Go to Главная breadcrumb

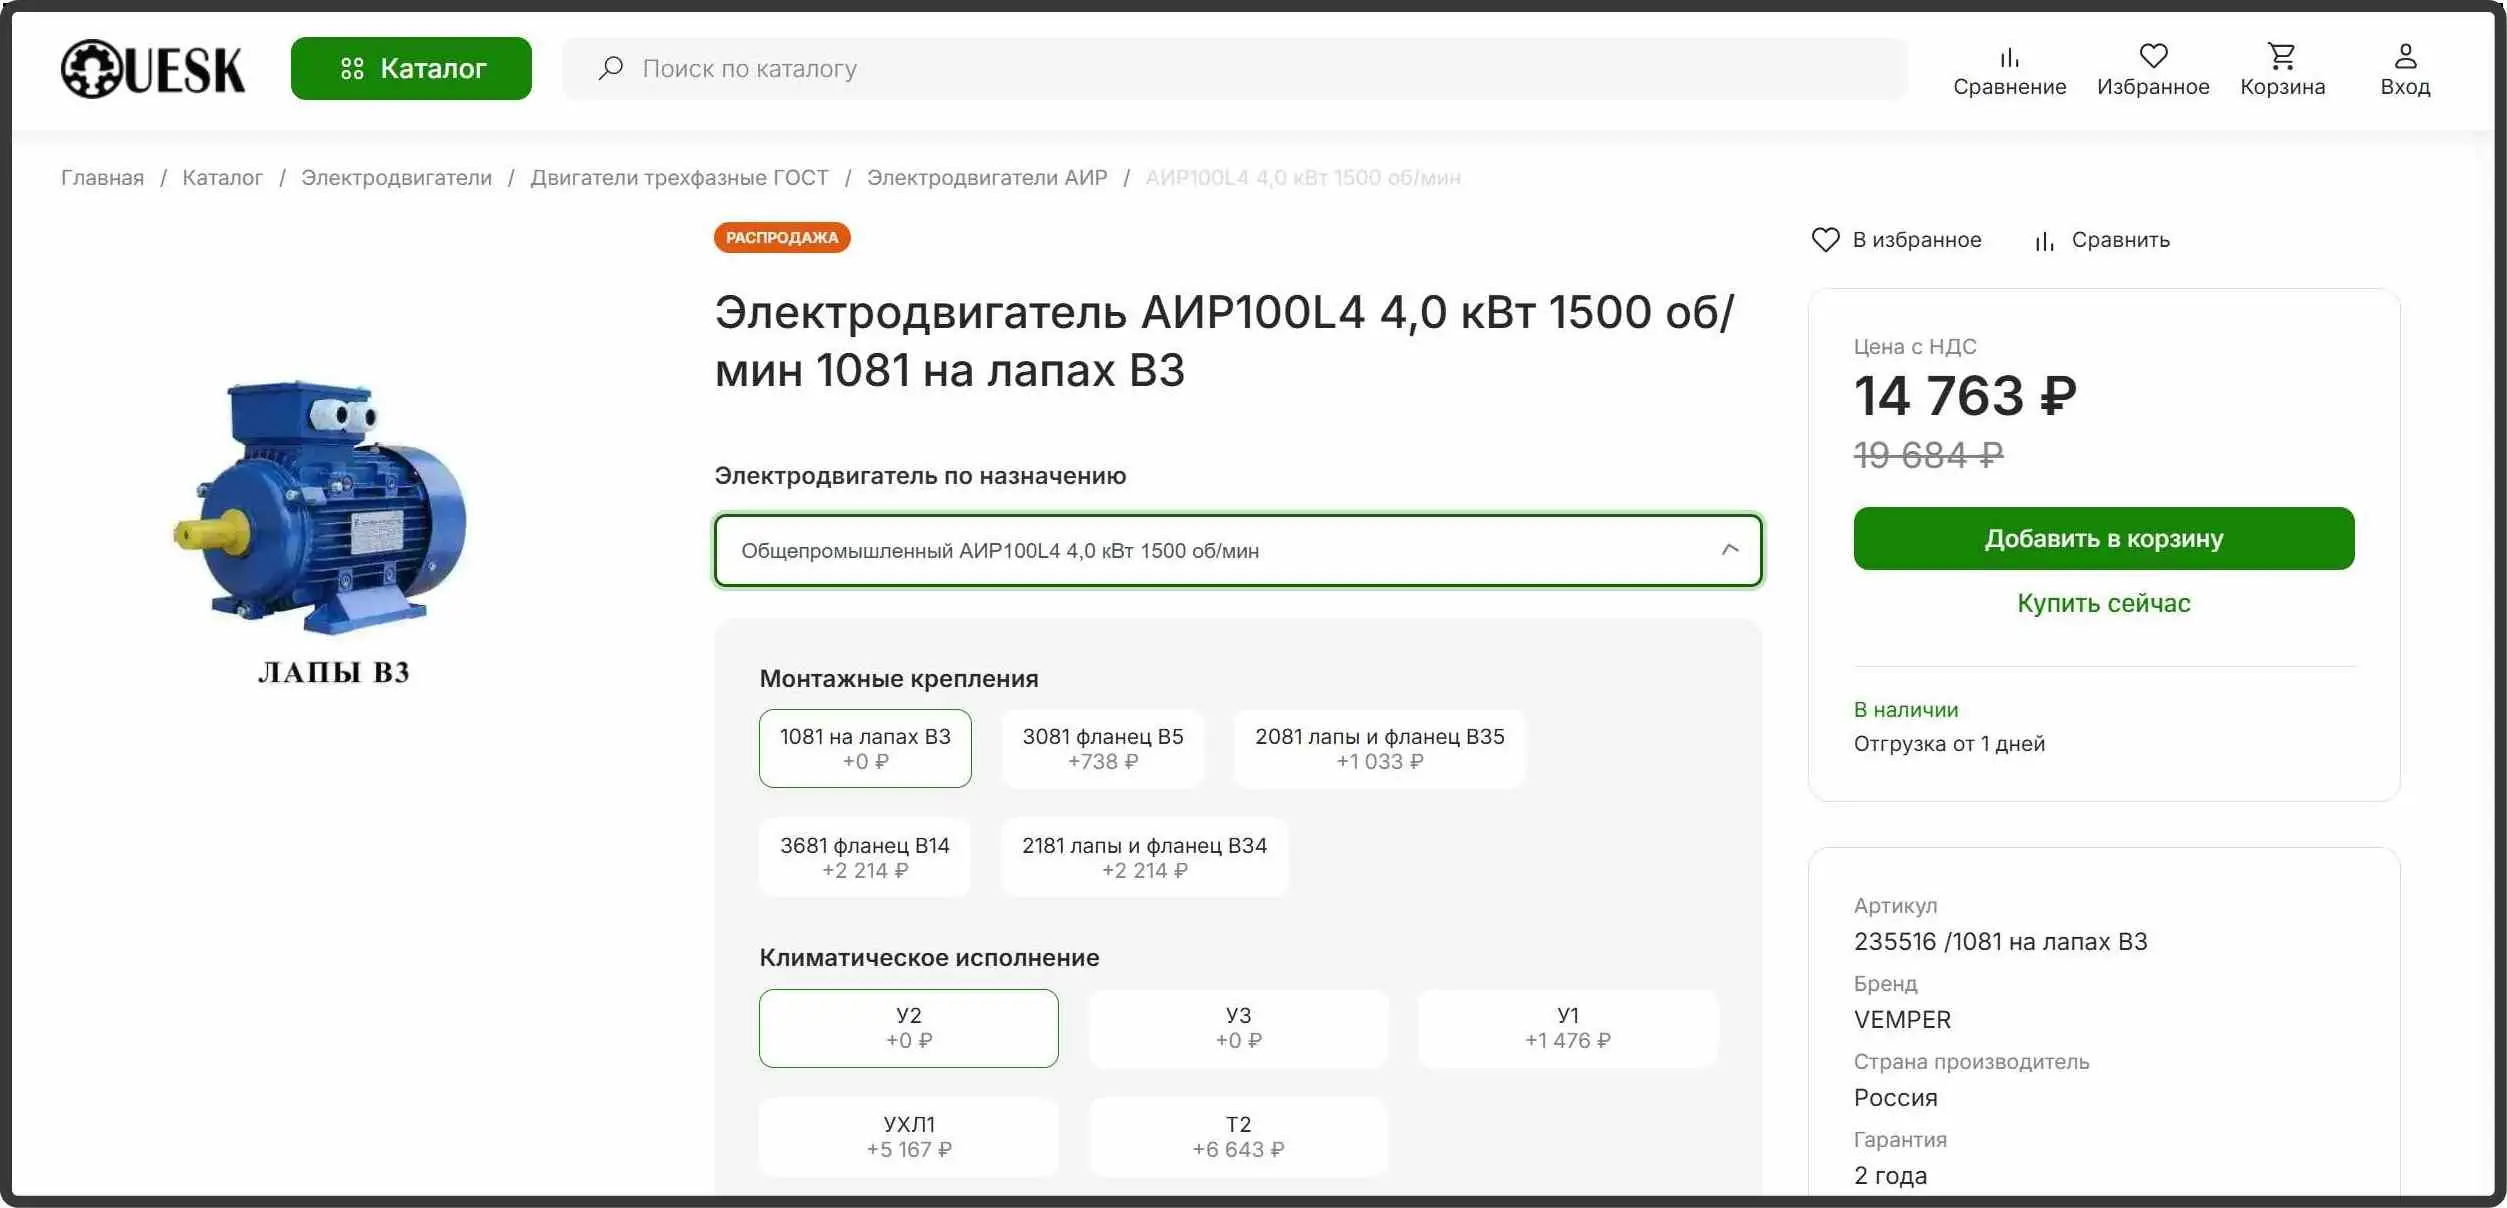point(102,178)
